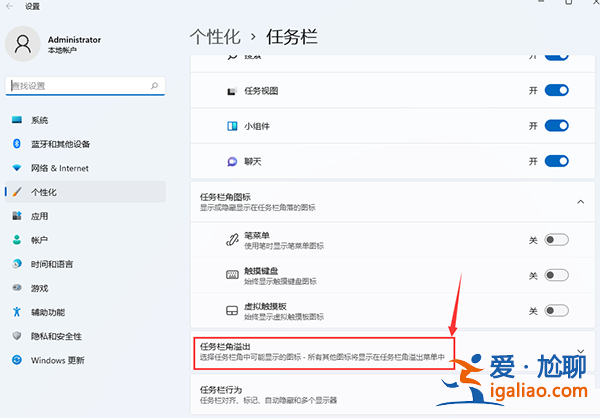Open 应用 settings category

[85, 216]
